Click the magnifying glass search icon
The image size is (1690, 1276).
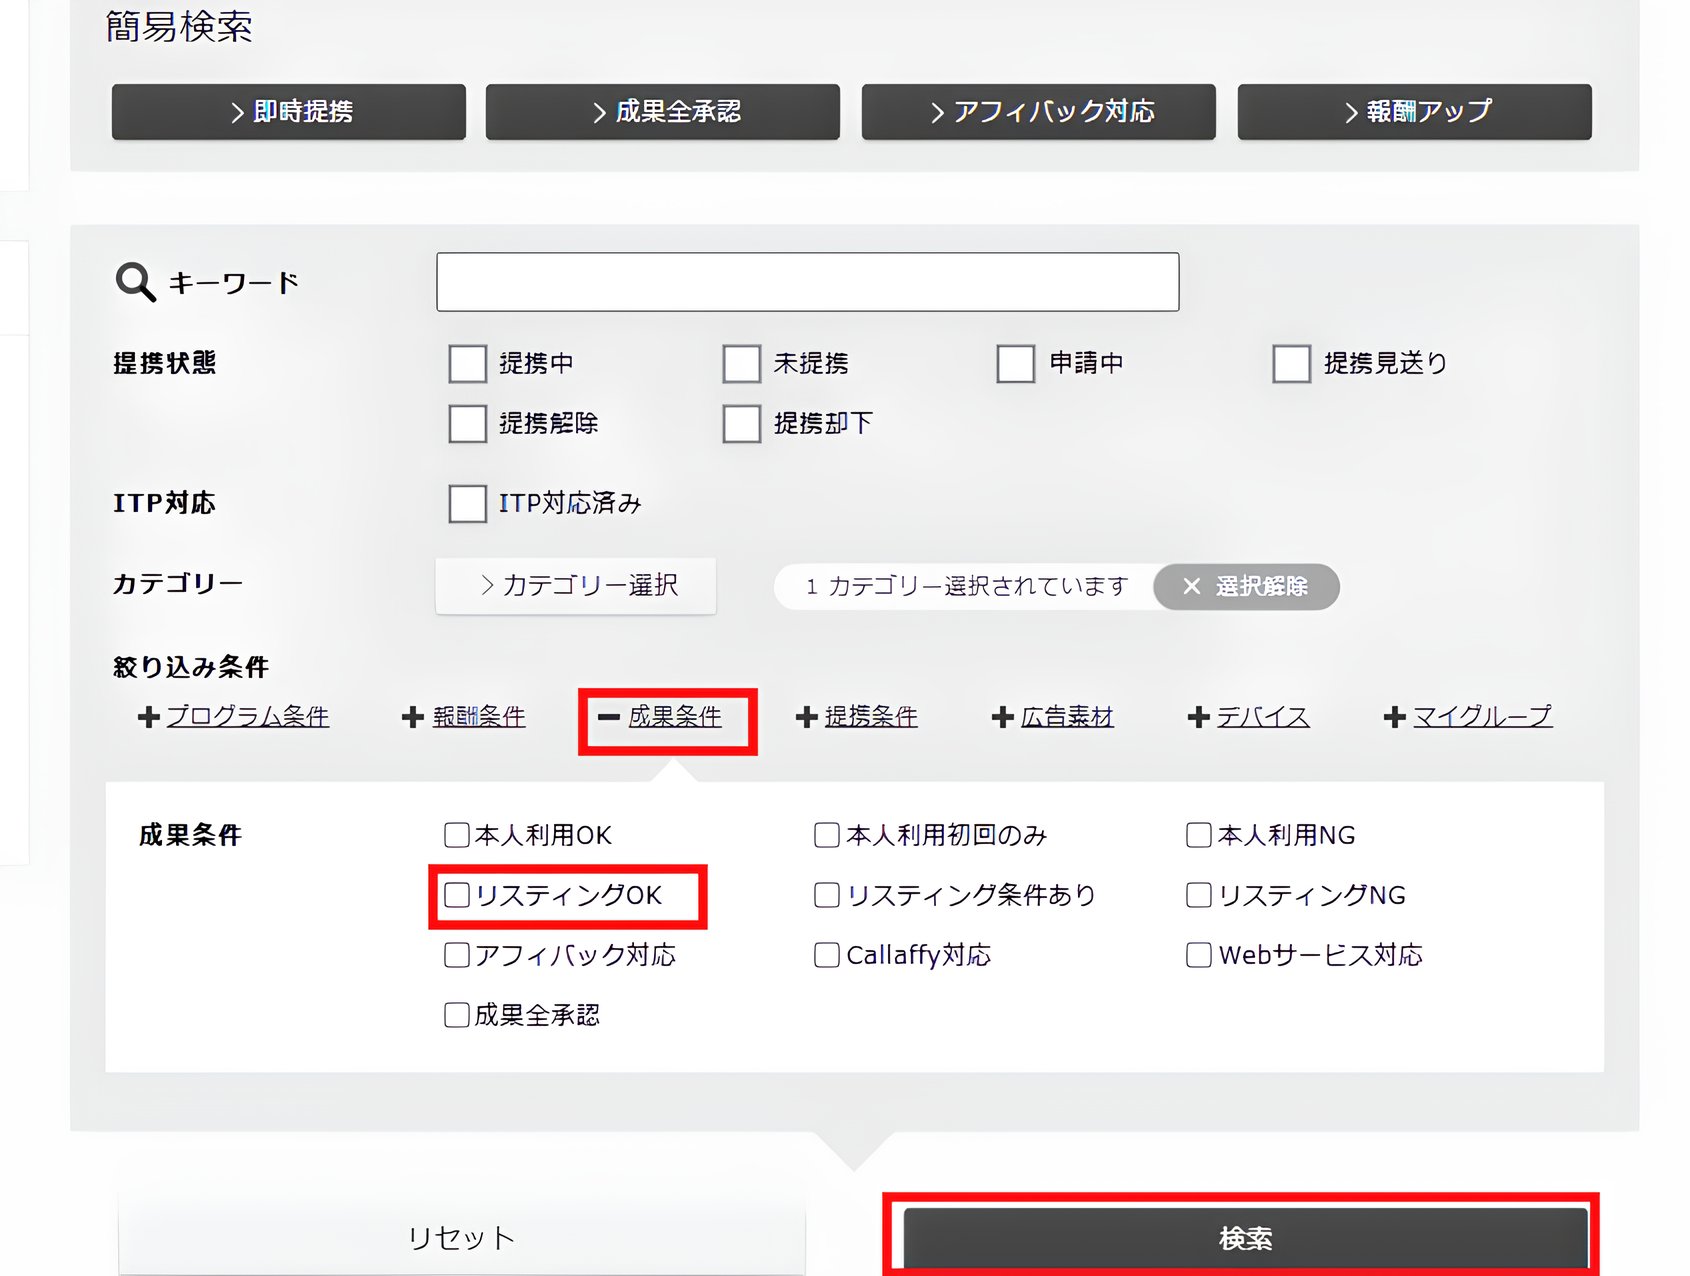pyautogui.click(x=133, y=281)
